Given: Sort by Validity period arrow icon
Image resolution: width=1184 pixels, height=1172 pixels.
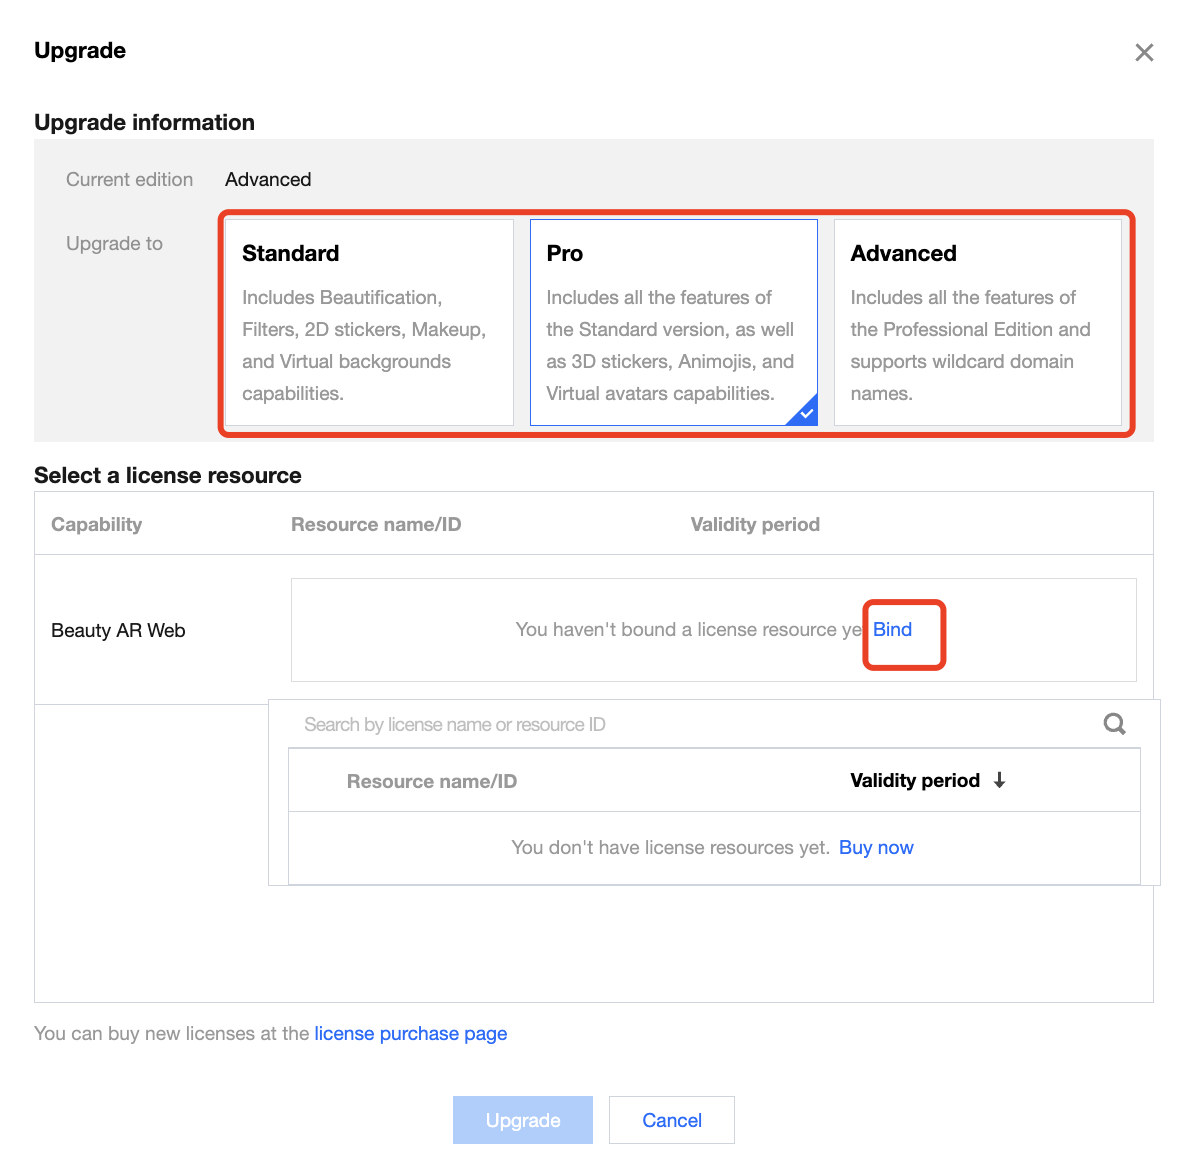Looking at the screenshot, I should tap(999, 780).
